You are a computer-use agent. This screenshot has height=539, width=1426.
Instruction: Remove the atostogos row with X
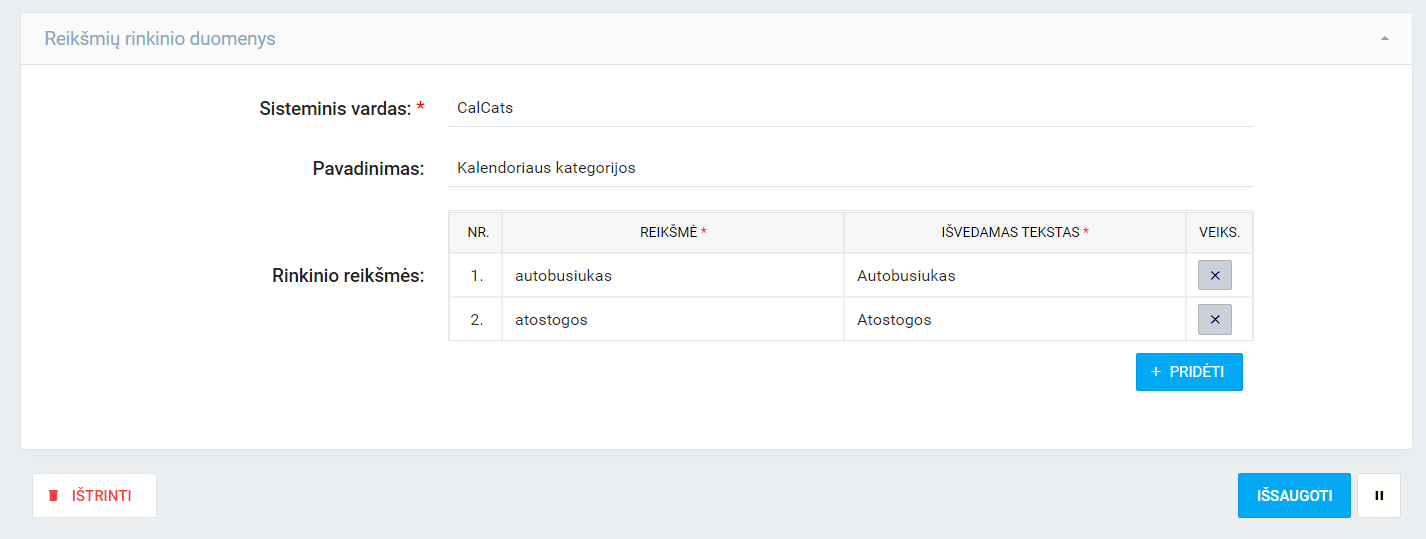tap(1214, 319)
